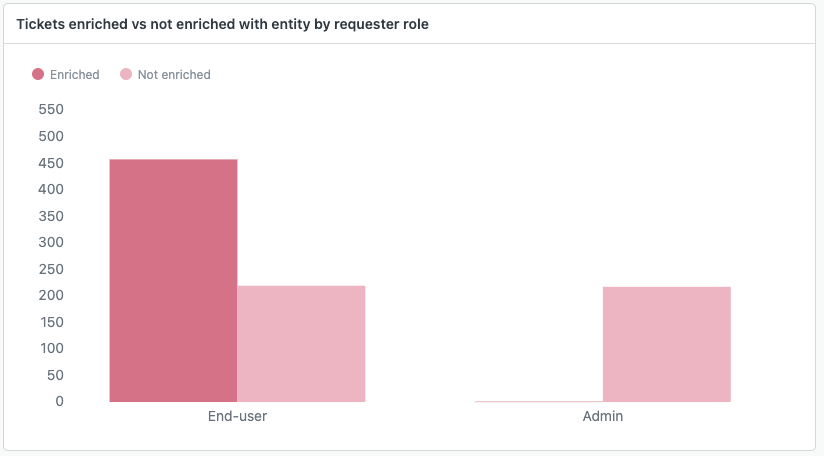Click the 550 y-axis label
Image resolution: width=824 pixels, height=456 pixels.
(51, 109)
